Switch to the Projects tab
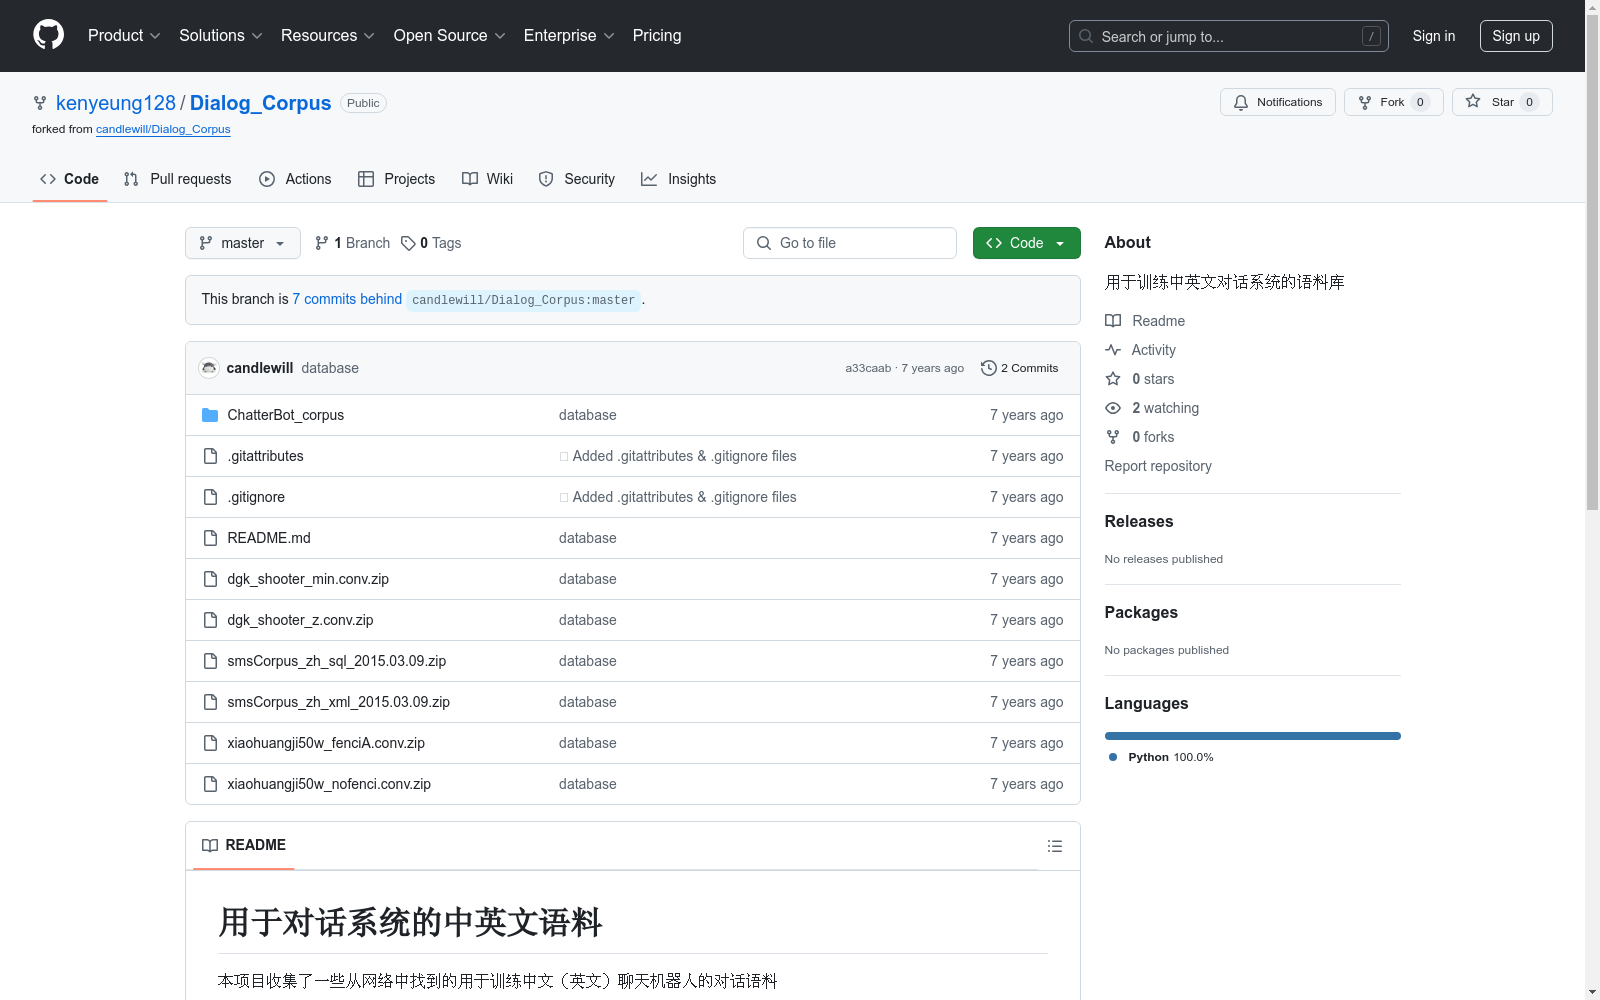This screenshot has height=1000, width=1600. (397, 179)
